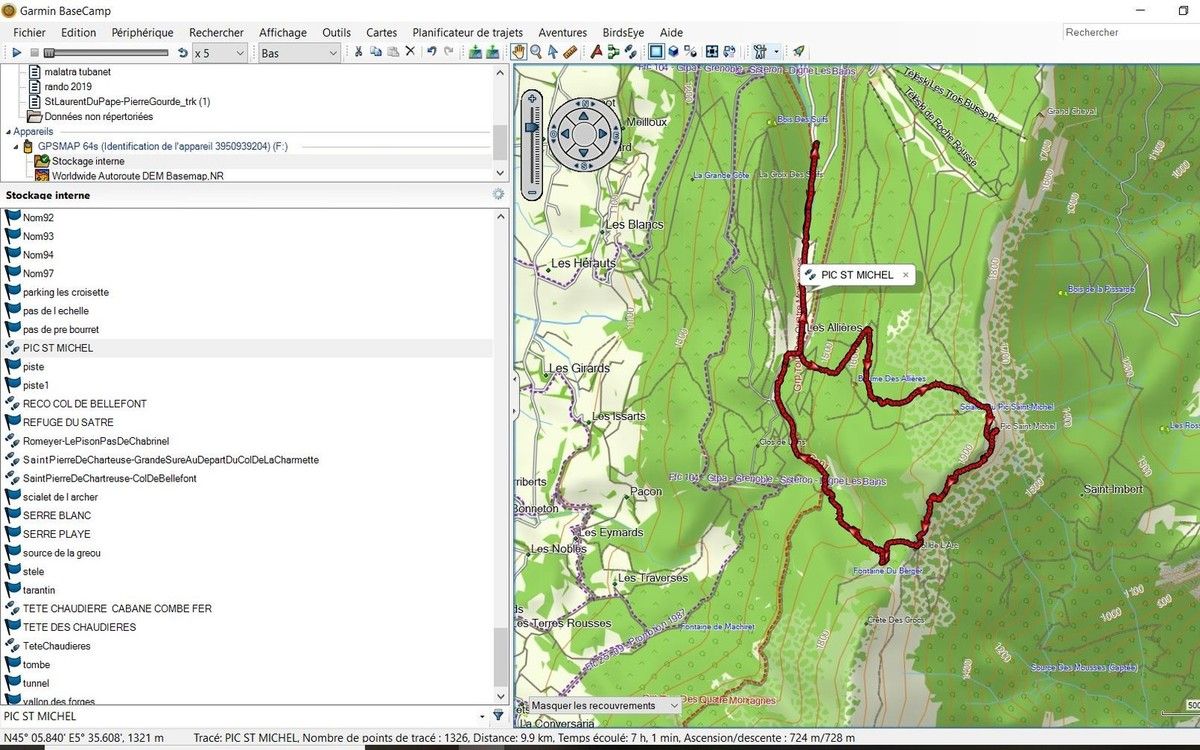The height and width of the screenshot is (750, 1200).
Task: Open the Affichage menu
Action: 283,32
